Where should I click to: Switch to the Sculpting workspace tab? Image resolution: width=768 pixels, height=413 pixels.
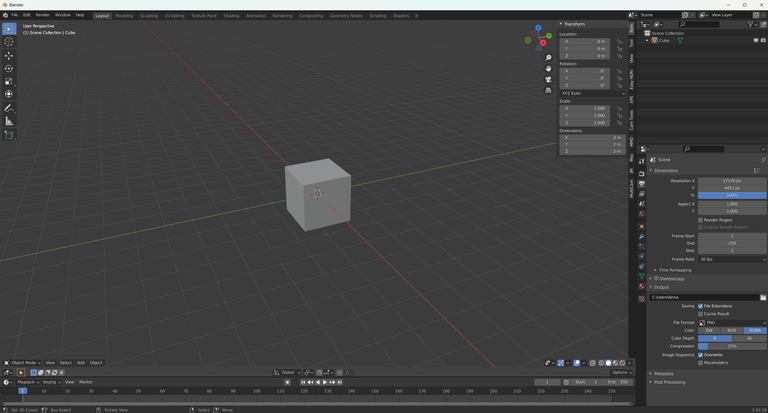[x=149, y=16]
